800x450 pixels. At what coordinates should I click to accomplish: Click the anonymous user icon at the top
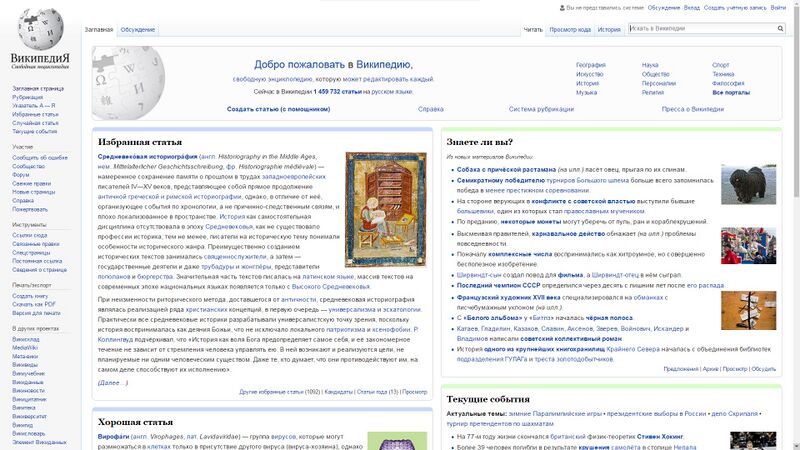562,8
